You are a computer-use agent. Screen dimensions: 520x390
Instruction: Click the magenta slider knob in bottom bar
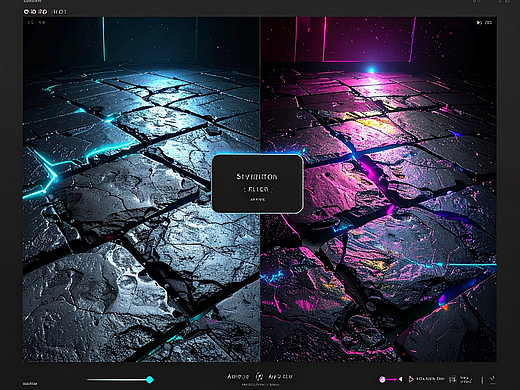[382, 379]
